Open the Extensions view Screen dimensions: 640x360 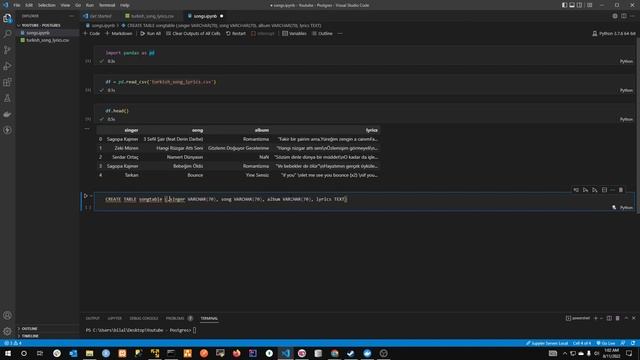pyautogui.click(x=7, y=82)
